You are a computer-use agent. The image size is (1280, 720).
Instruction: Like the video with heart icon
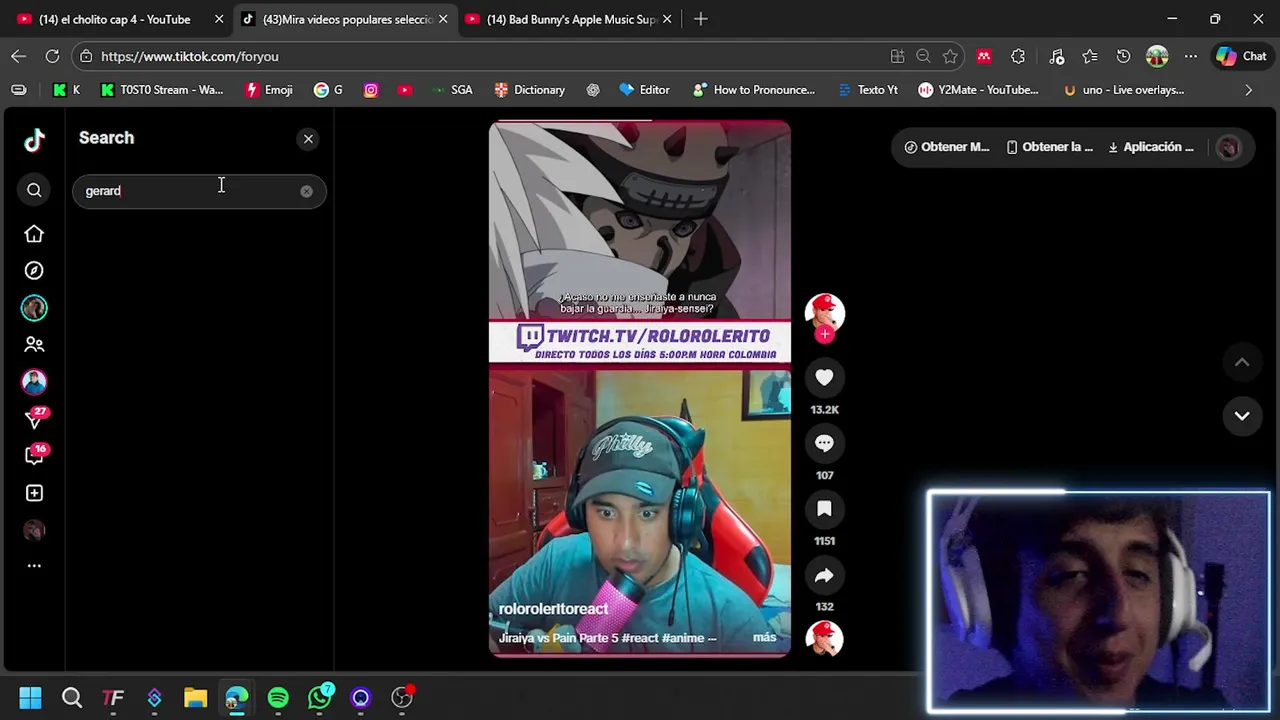tap(824, 377)
